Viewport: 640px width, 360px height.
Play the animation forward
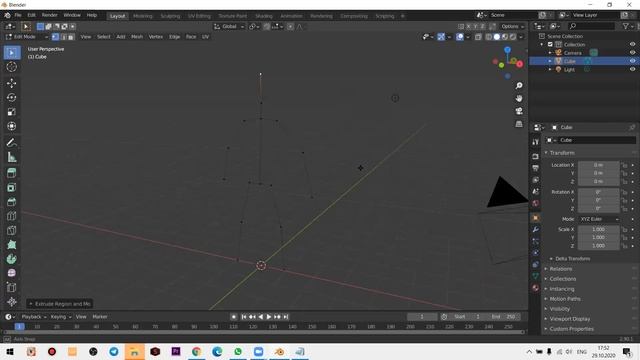pos(269,317)
